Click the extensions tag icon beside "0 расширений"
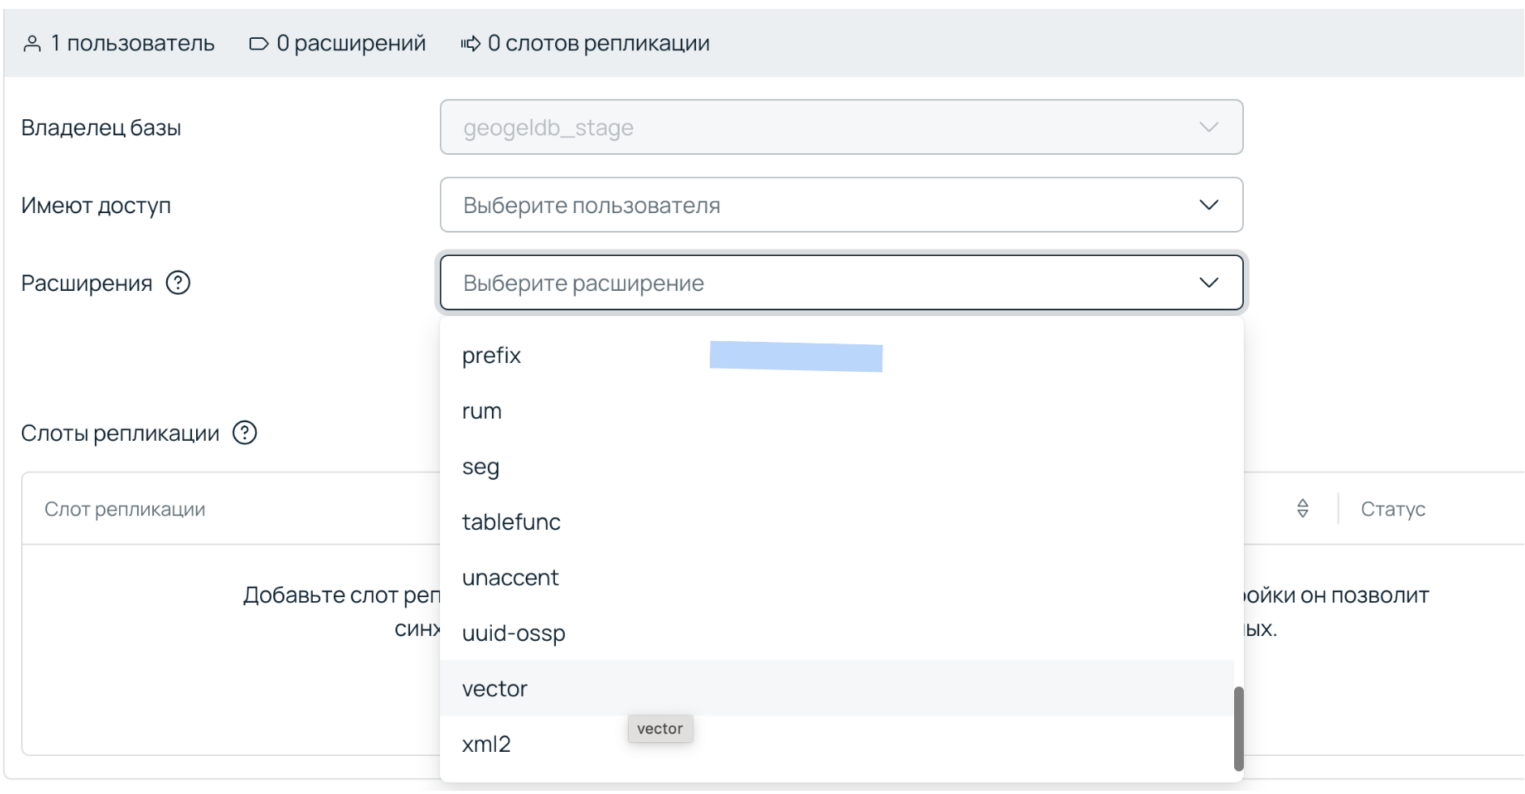The image size is (1525, 794). pyautogui.click(x=259, y=44)
